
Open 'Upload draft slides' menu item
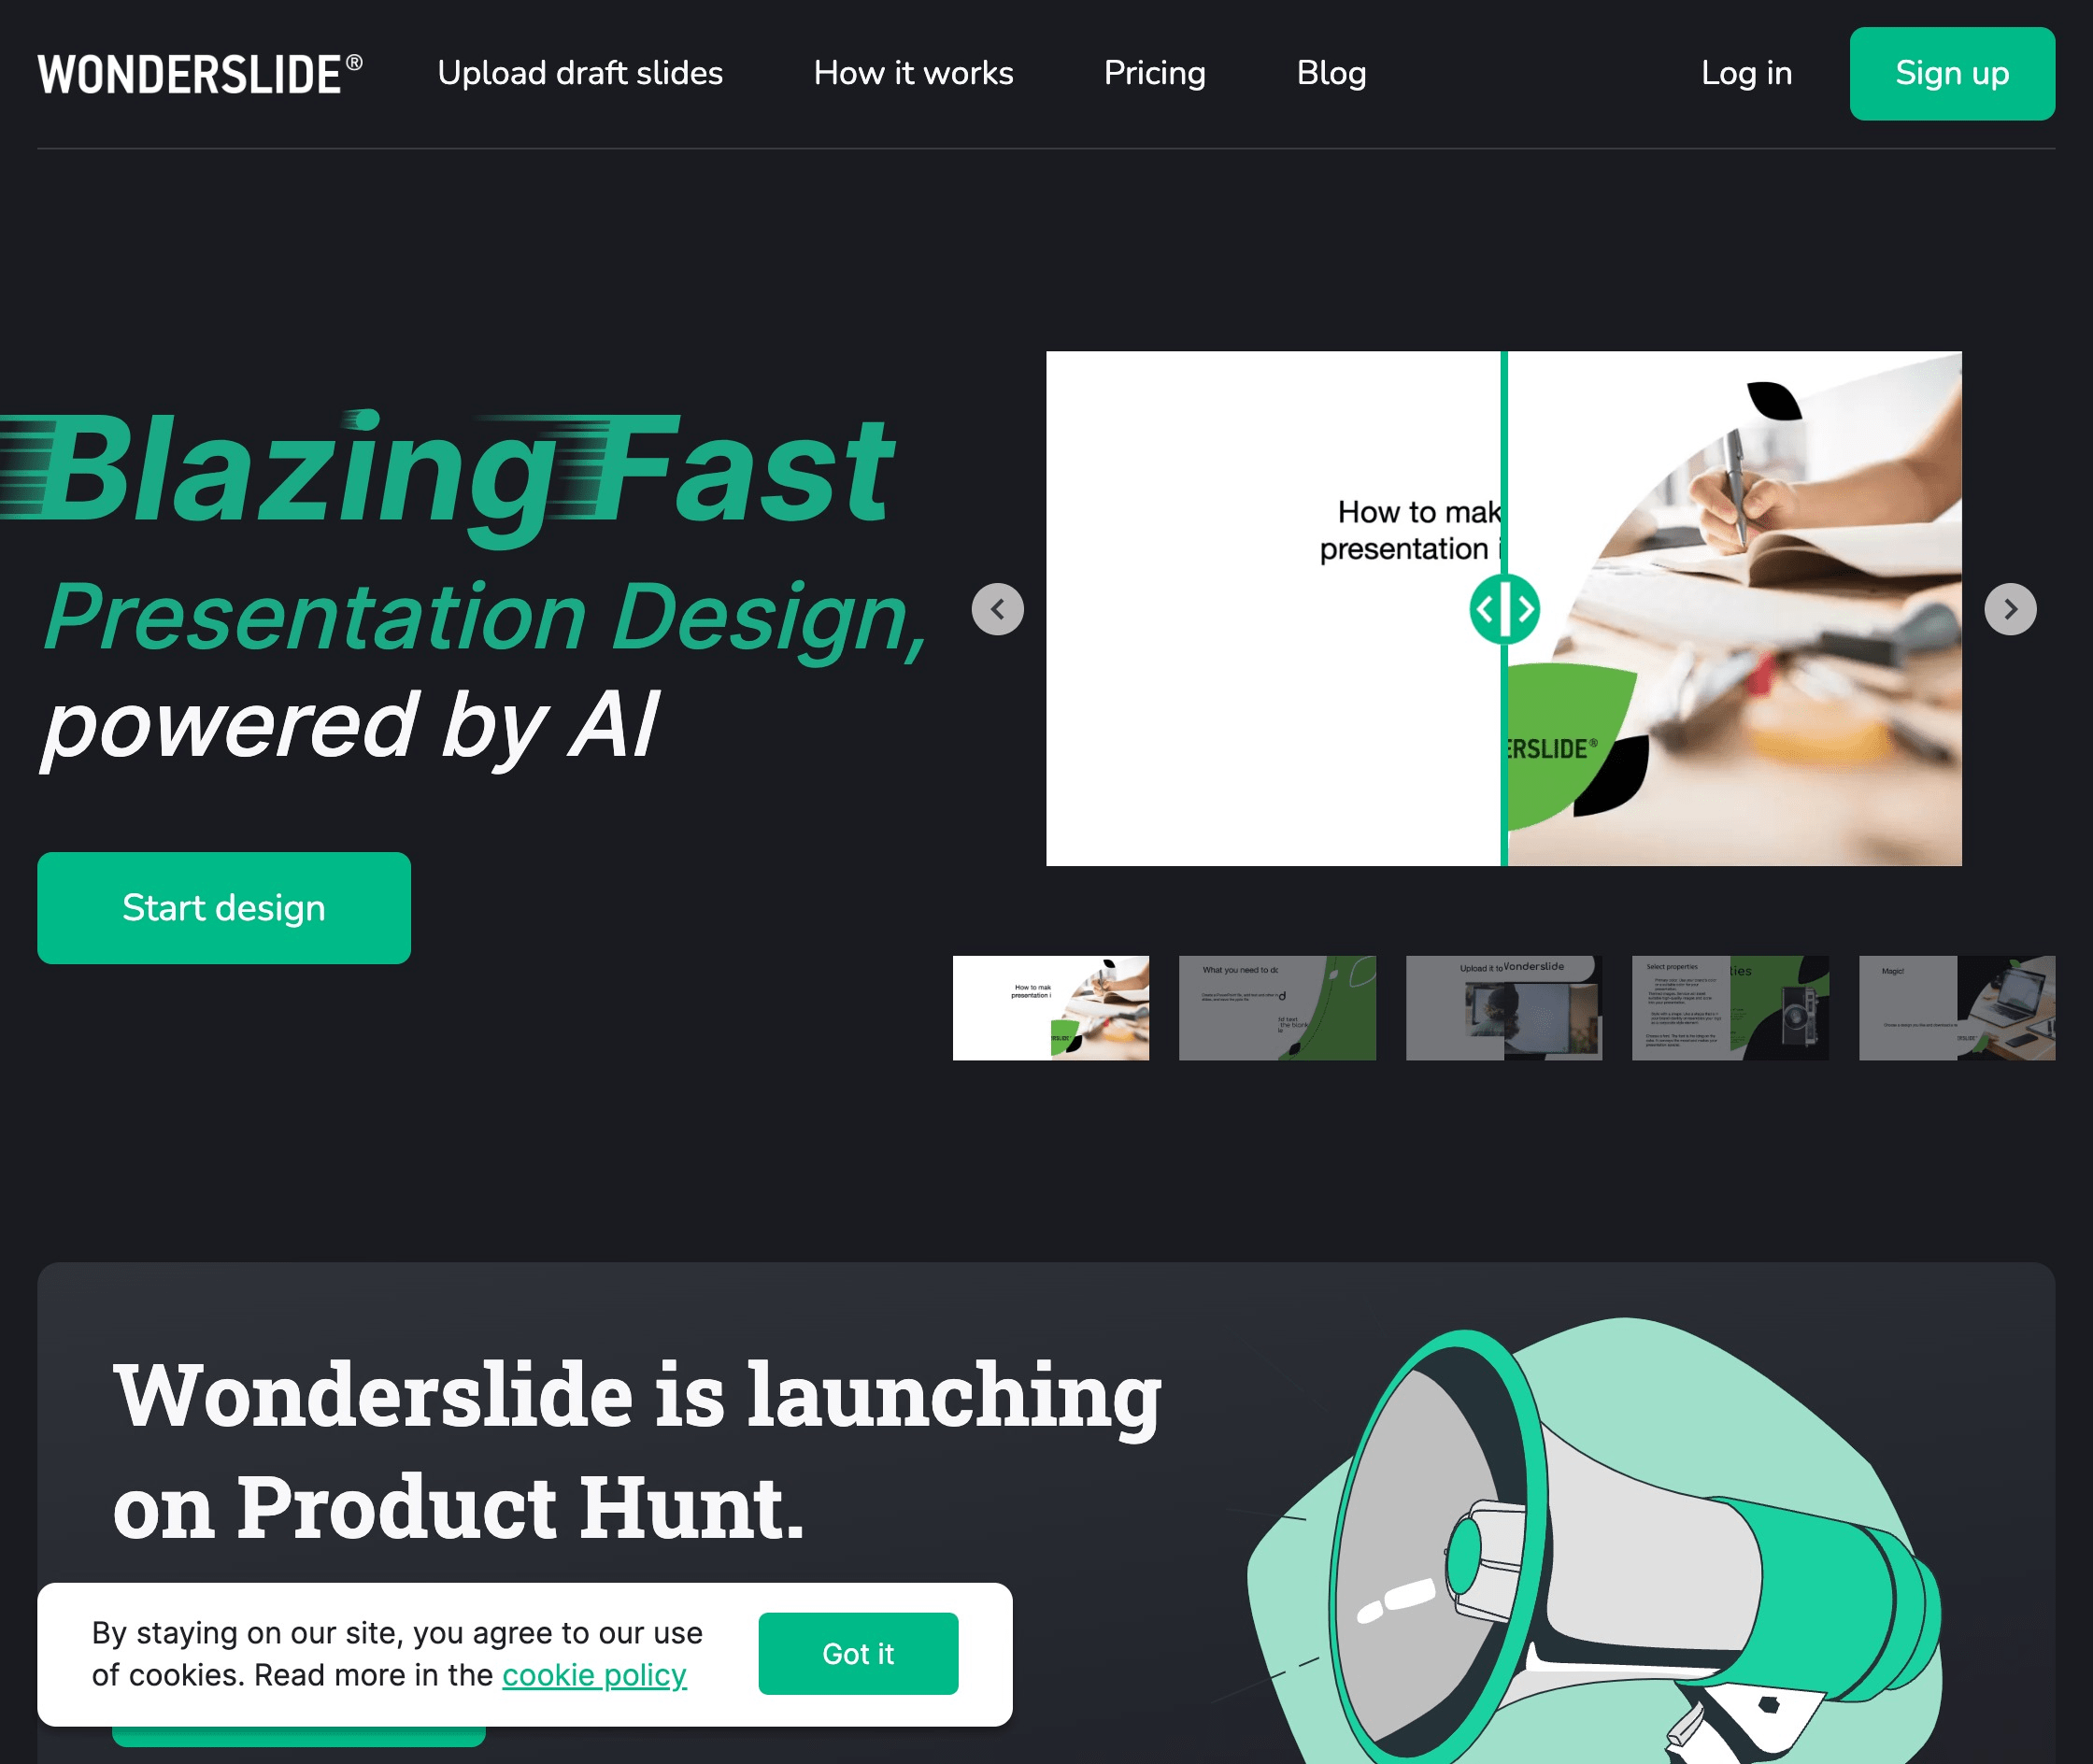tap(579, 74)
